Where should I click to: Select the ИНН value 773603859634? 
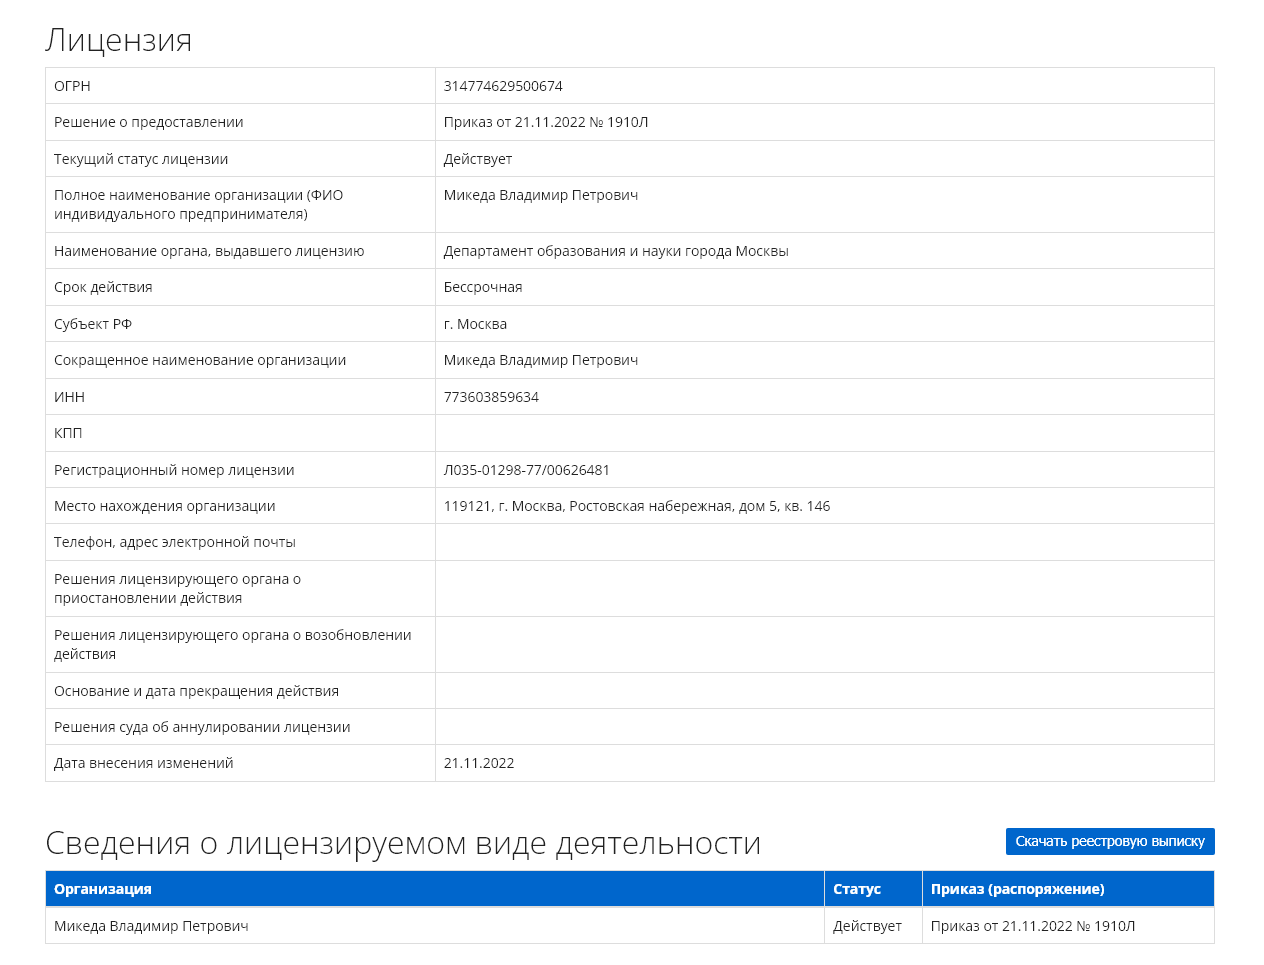click(491, 397)
